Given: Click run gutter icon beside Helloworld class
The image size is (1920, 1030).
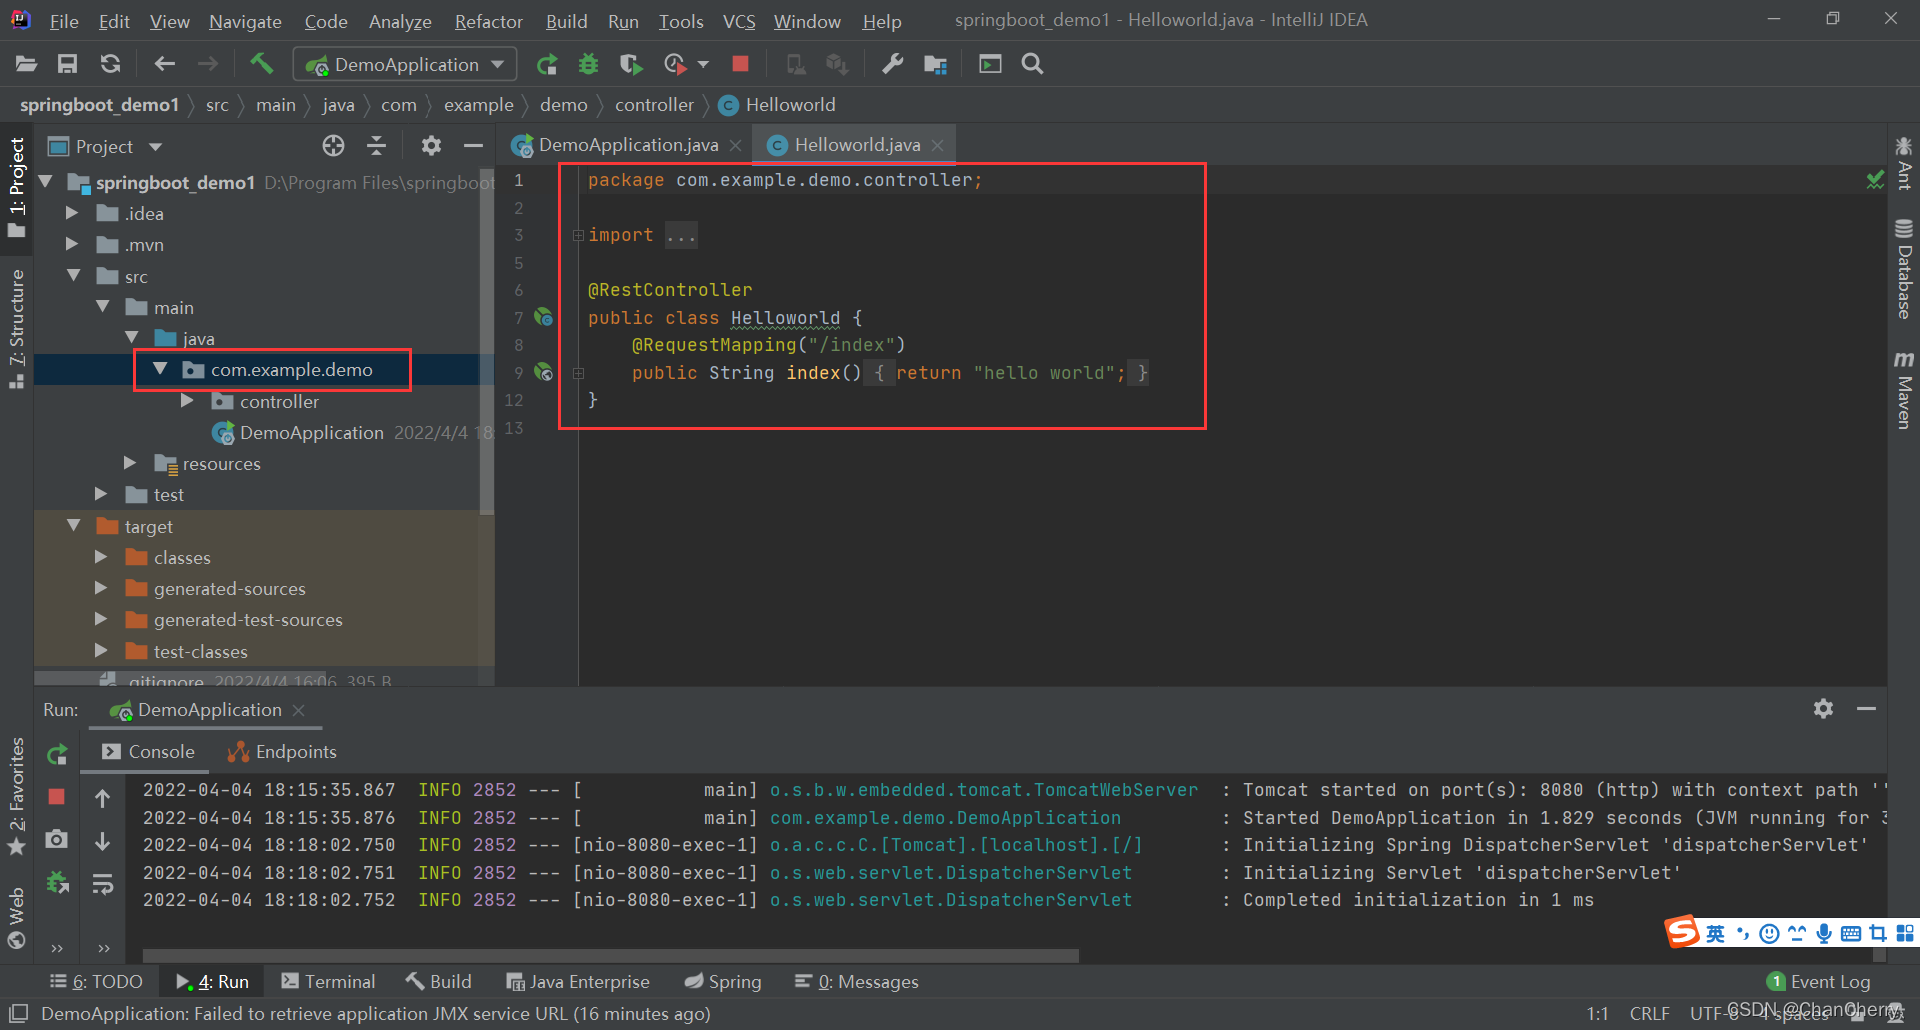Looking at the screenshot, I should (543, 317).
